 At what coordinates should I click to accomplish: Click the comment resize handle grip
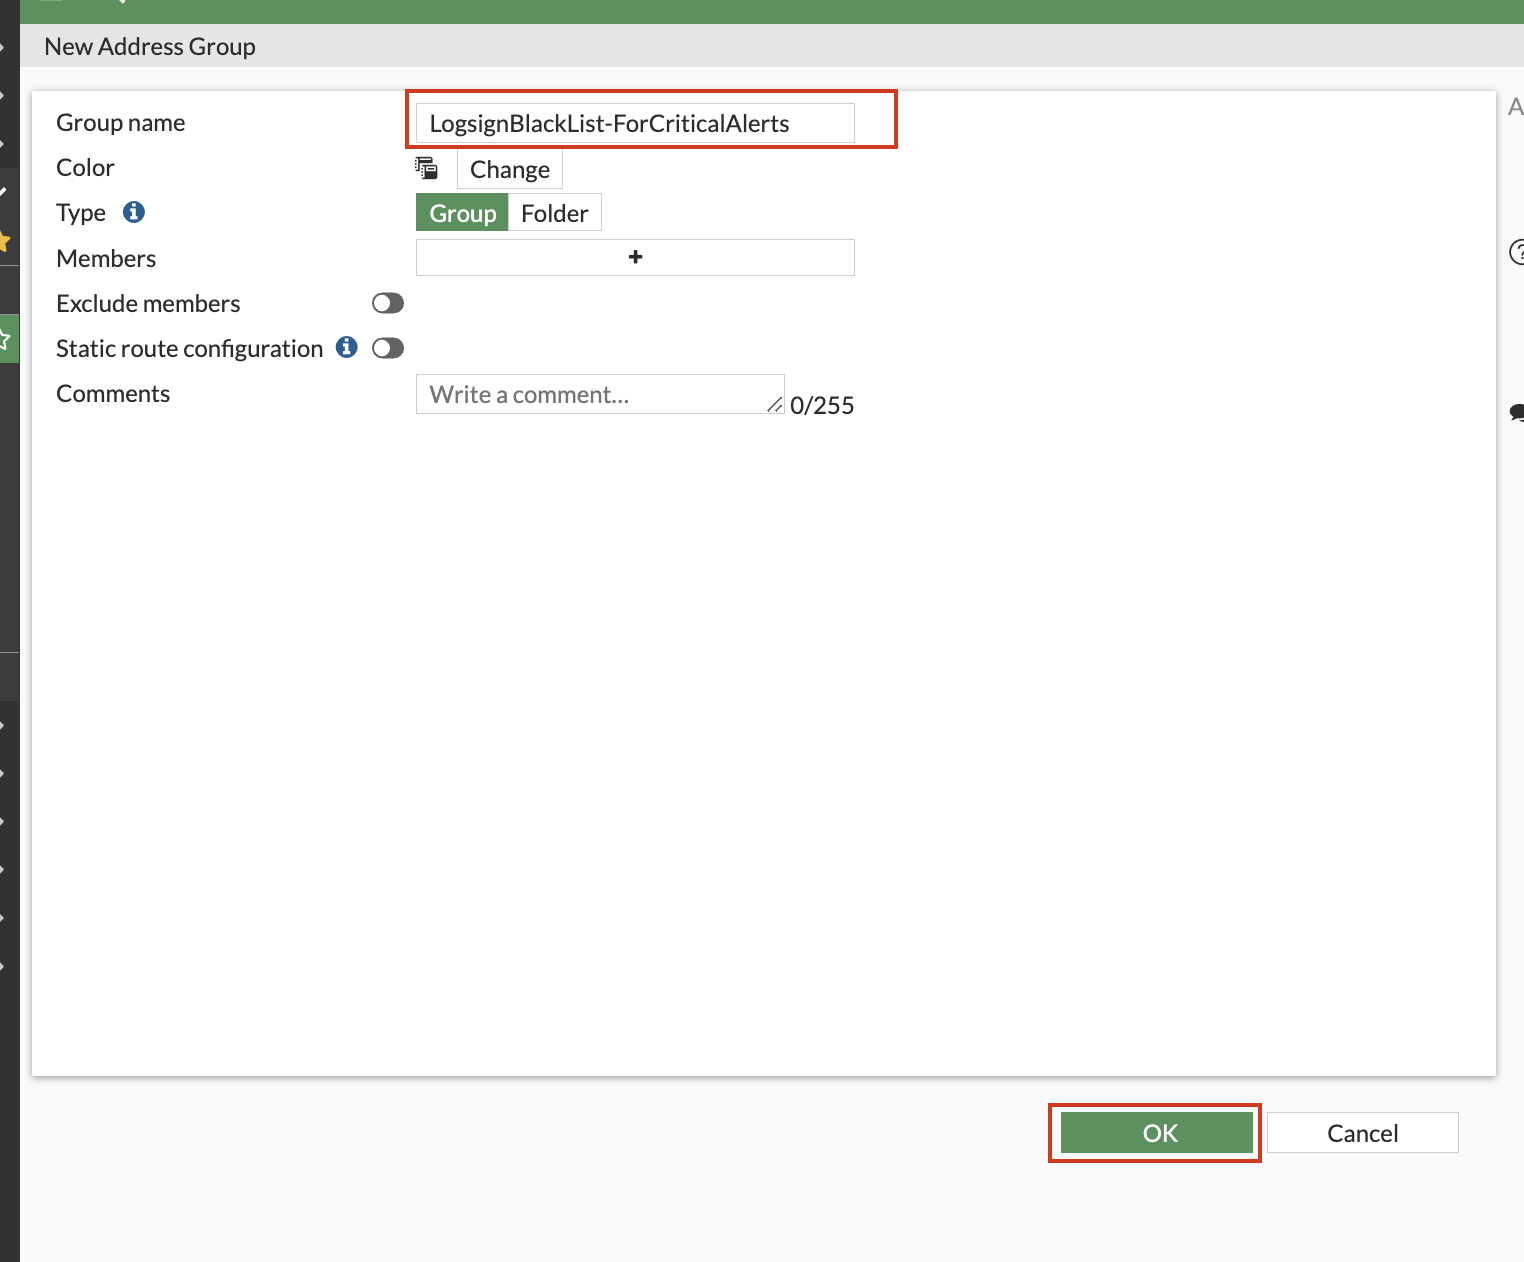[x=775, y=404]
